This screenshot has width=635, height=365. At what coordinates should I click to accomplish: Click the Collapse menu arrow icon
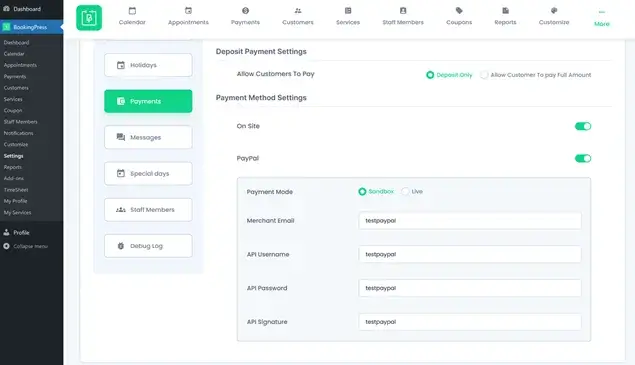click(x=6, y=246)
